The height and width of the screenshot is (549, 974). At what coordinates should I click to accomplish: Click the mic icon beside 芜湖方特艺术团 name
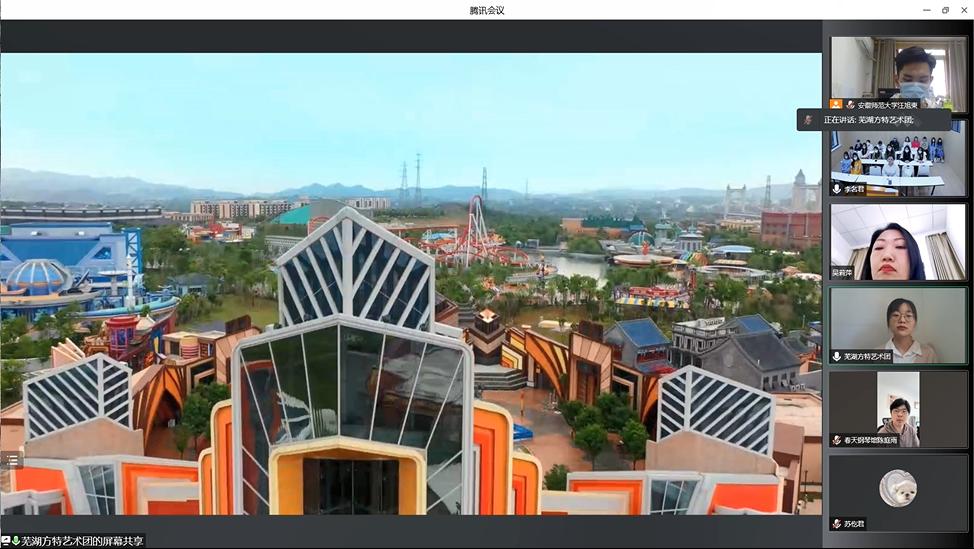pyautogui.click(x=837, y=356)
